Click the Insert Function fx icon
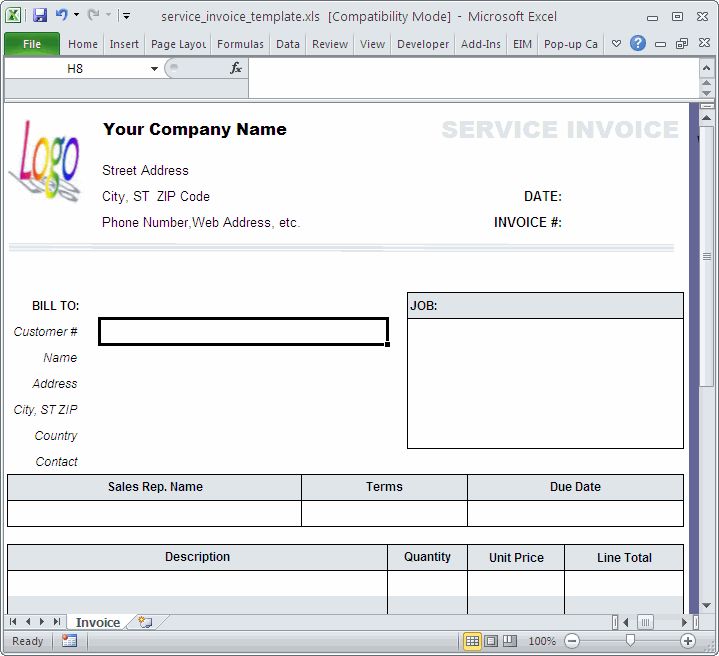This screenshot has height=656, width=719. 236,69
